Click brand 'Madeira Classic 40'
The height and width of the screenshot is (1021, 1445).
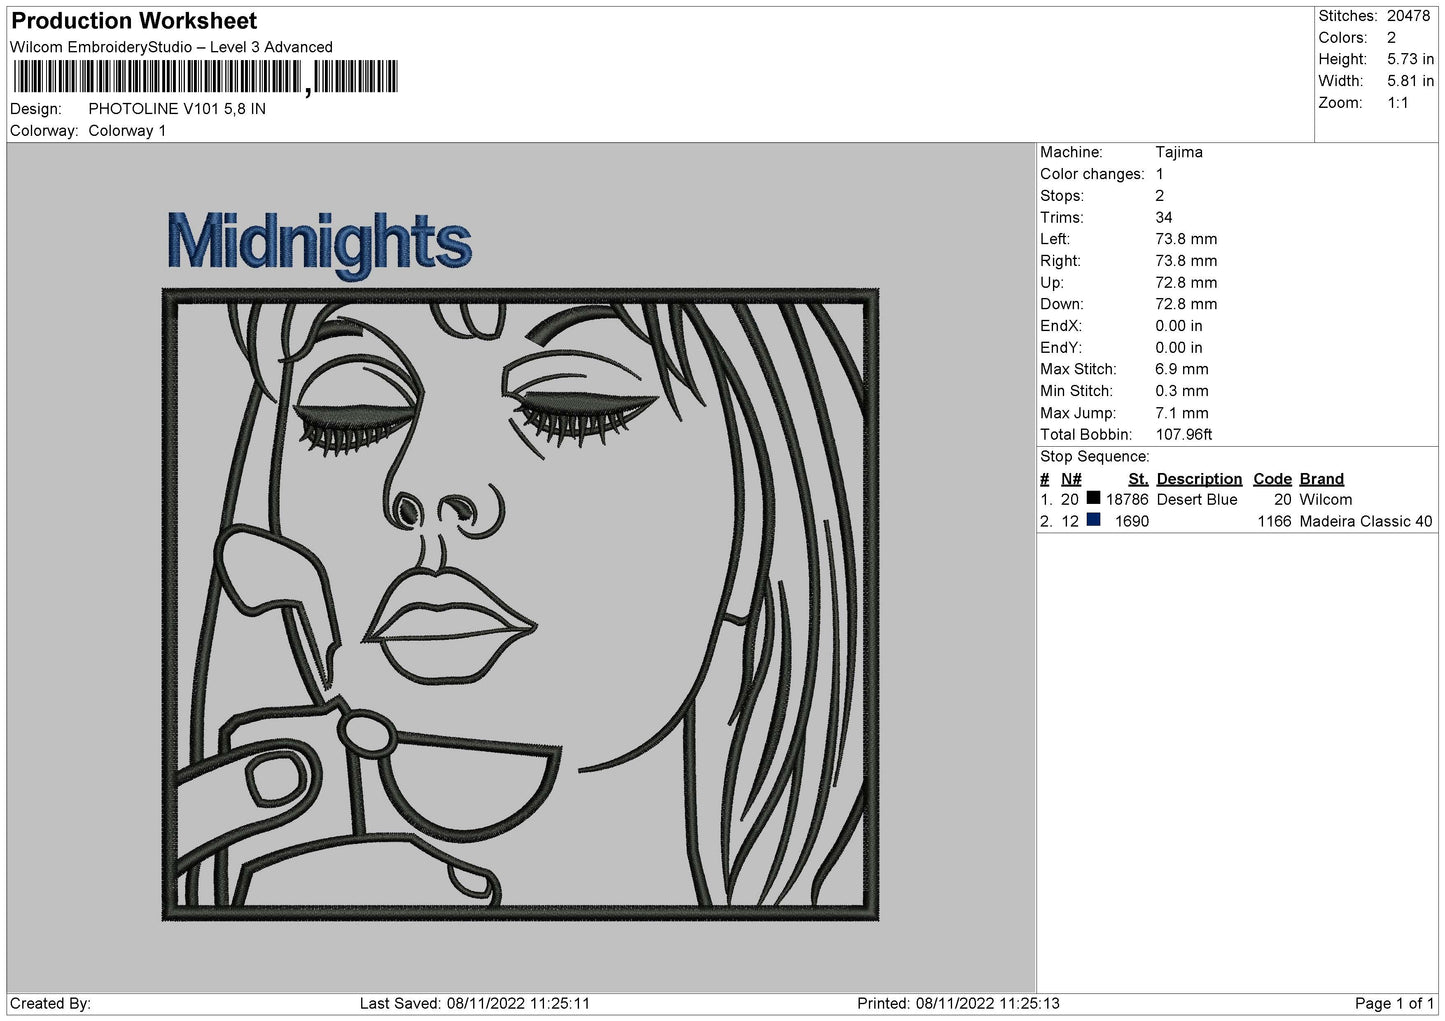pyautogui.click(x=1366, y=522)
